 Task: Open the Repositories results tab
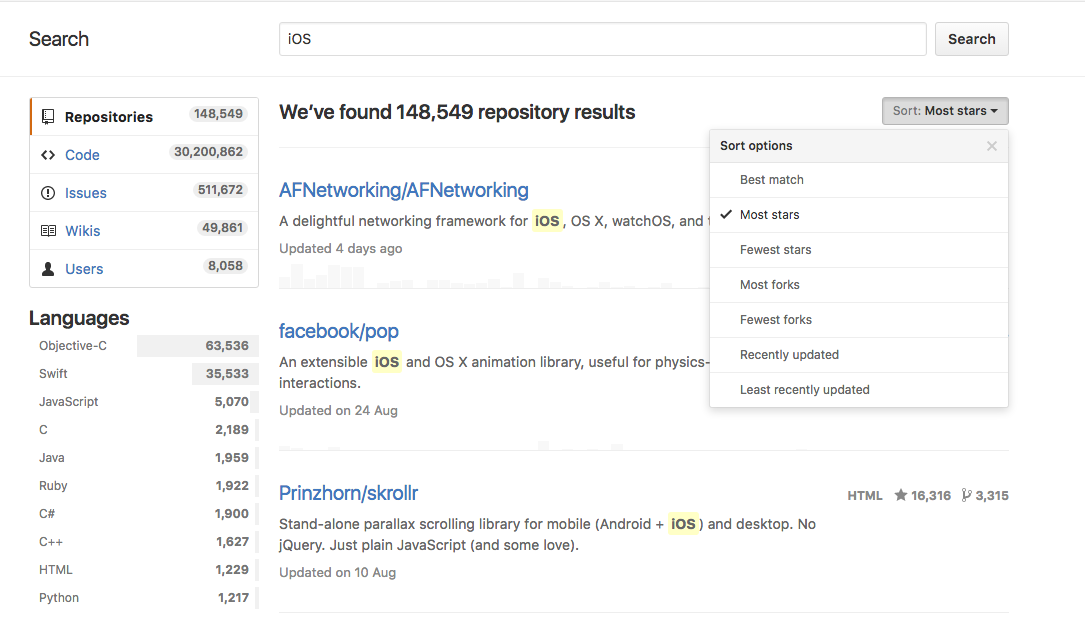[144, 116]
